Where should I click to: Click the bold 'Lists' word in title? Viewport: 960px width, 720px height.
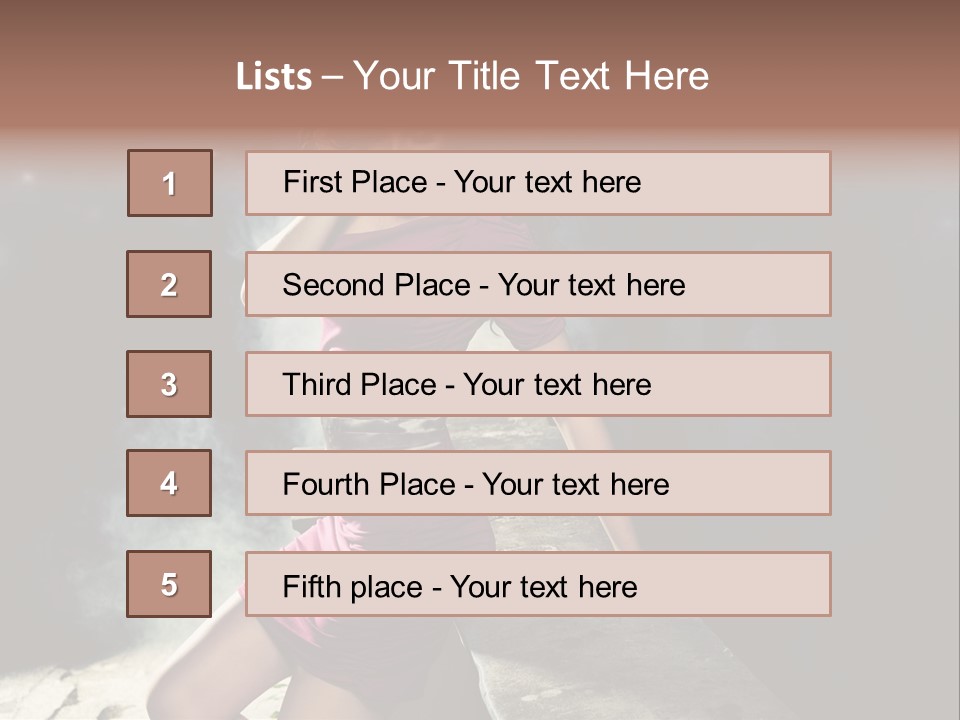coord(274,77)
